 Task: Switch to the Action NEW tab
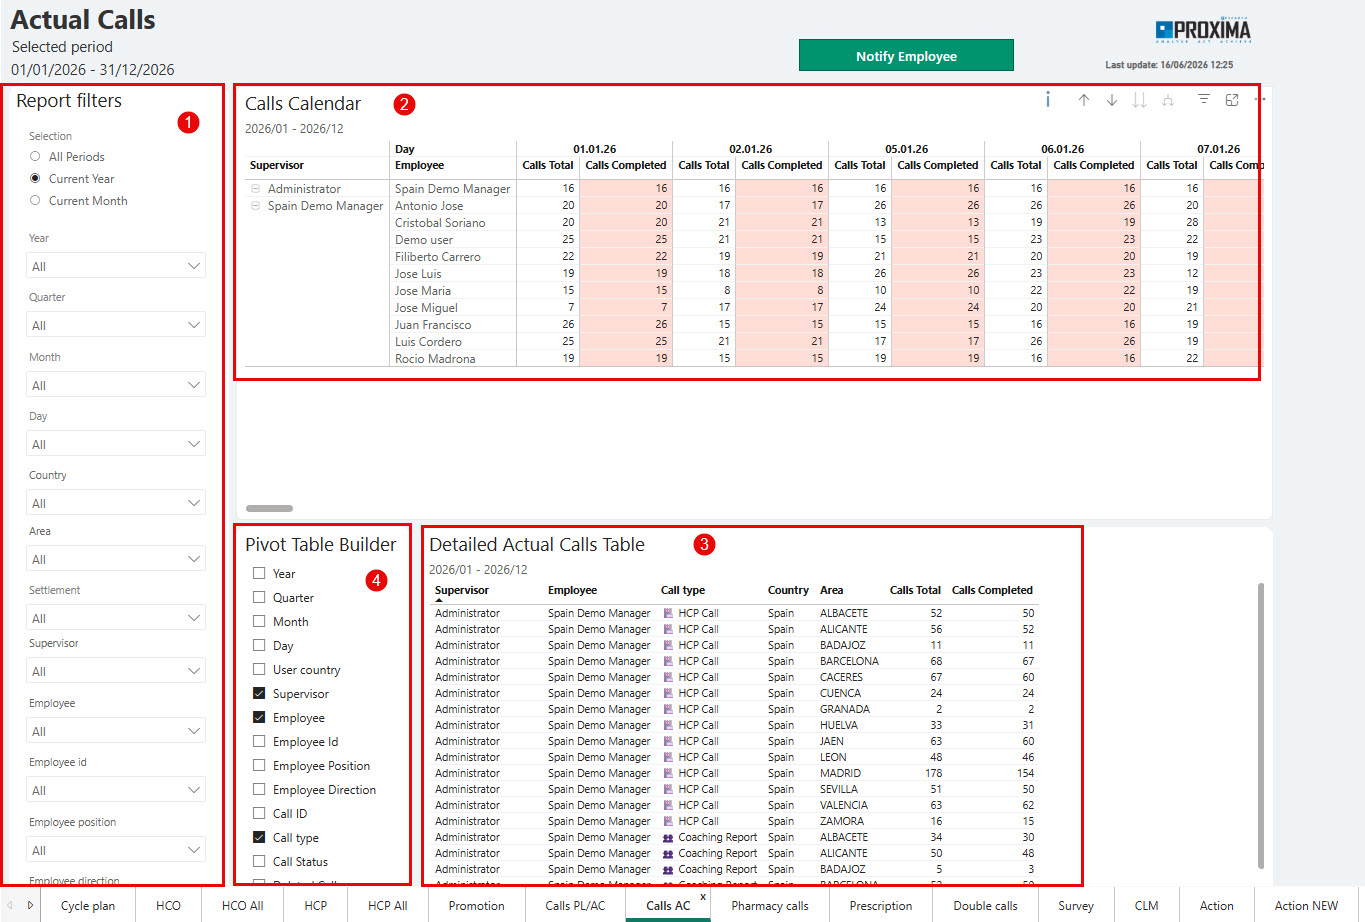pyautogui.click(x=1306, y=906)
